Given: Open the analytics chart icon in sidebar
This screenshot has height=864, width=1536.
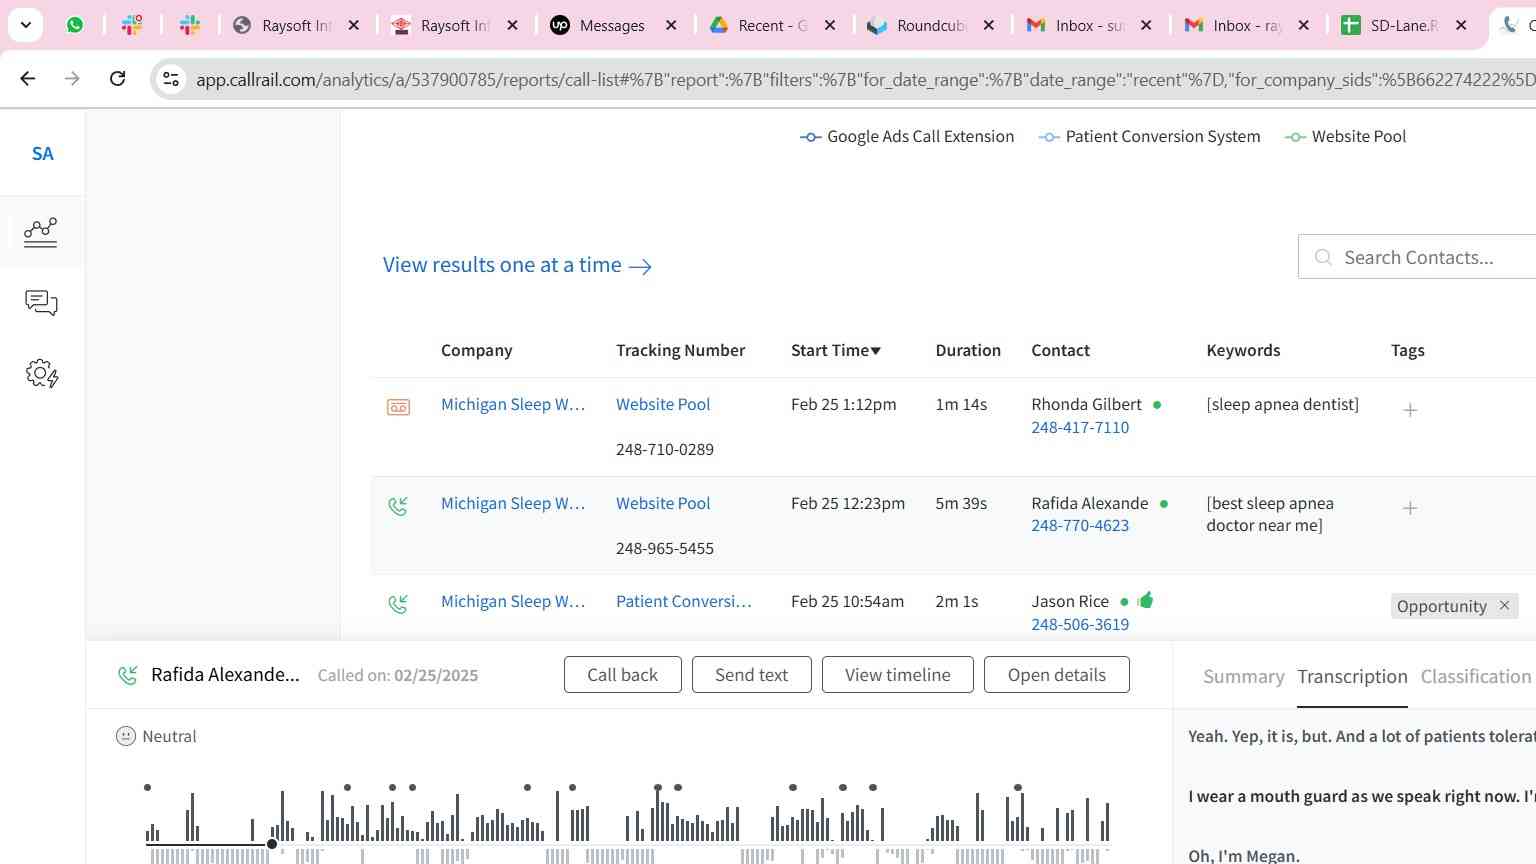Looking at the screenshot, I should coord(41,232).
